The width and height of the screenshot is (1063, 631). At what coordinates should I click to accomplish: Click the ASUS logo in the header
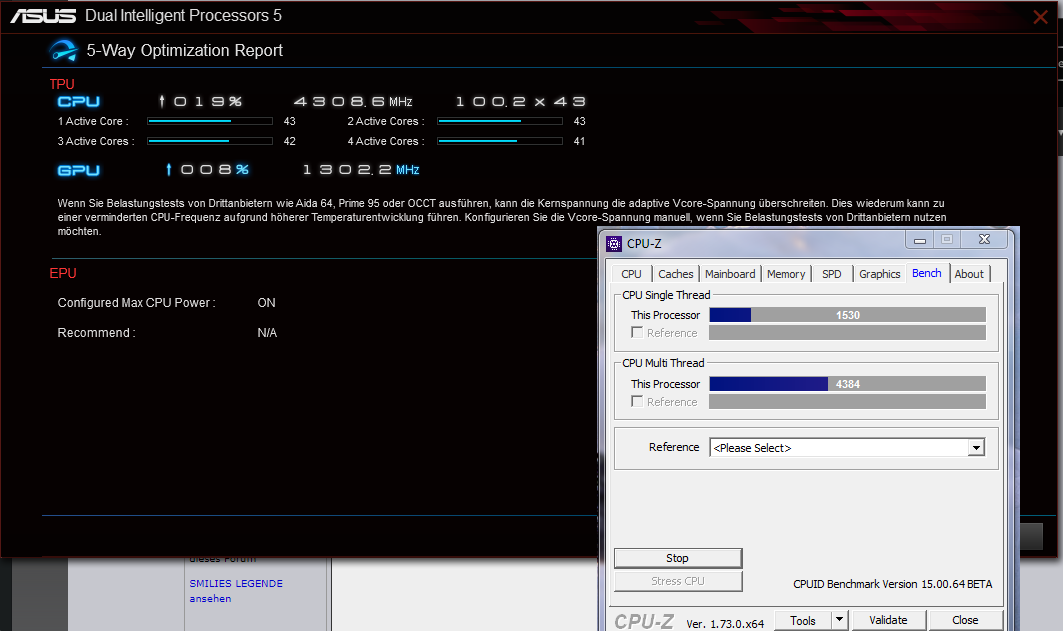click(x=43, y=16)
